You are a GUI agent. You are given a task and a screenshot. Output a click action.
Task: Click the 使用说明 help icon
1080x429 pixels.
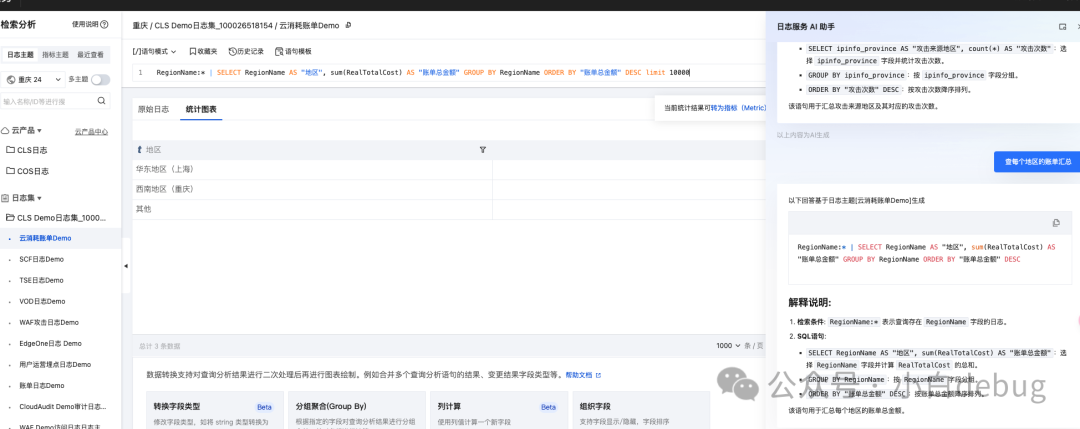(x=104, y=24)
